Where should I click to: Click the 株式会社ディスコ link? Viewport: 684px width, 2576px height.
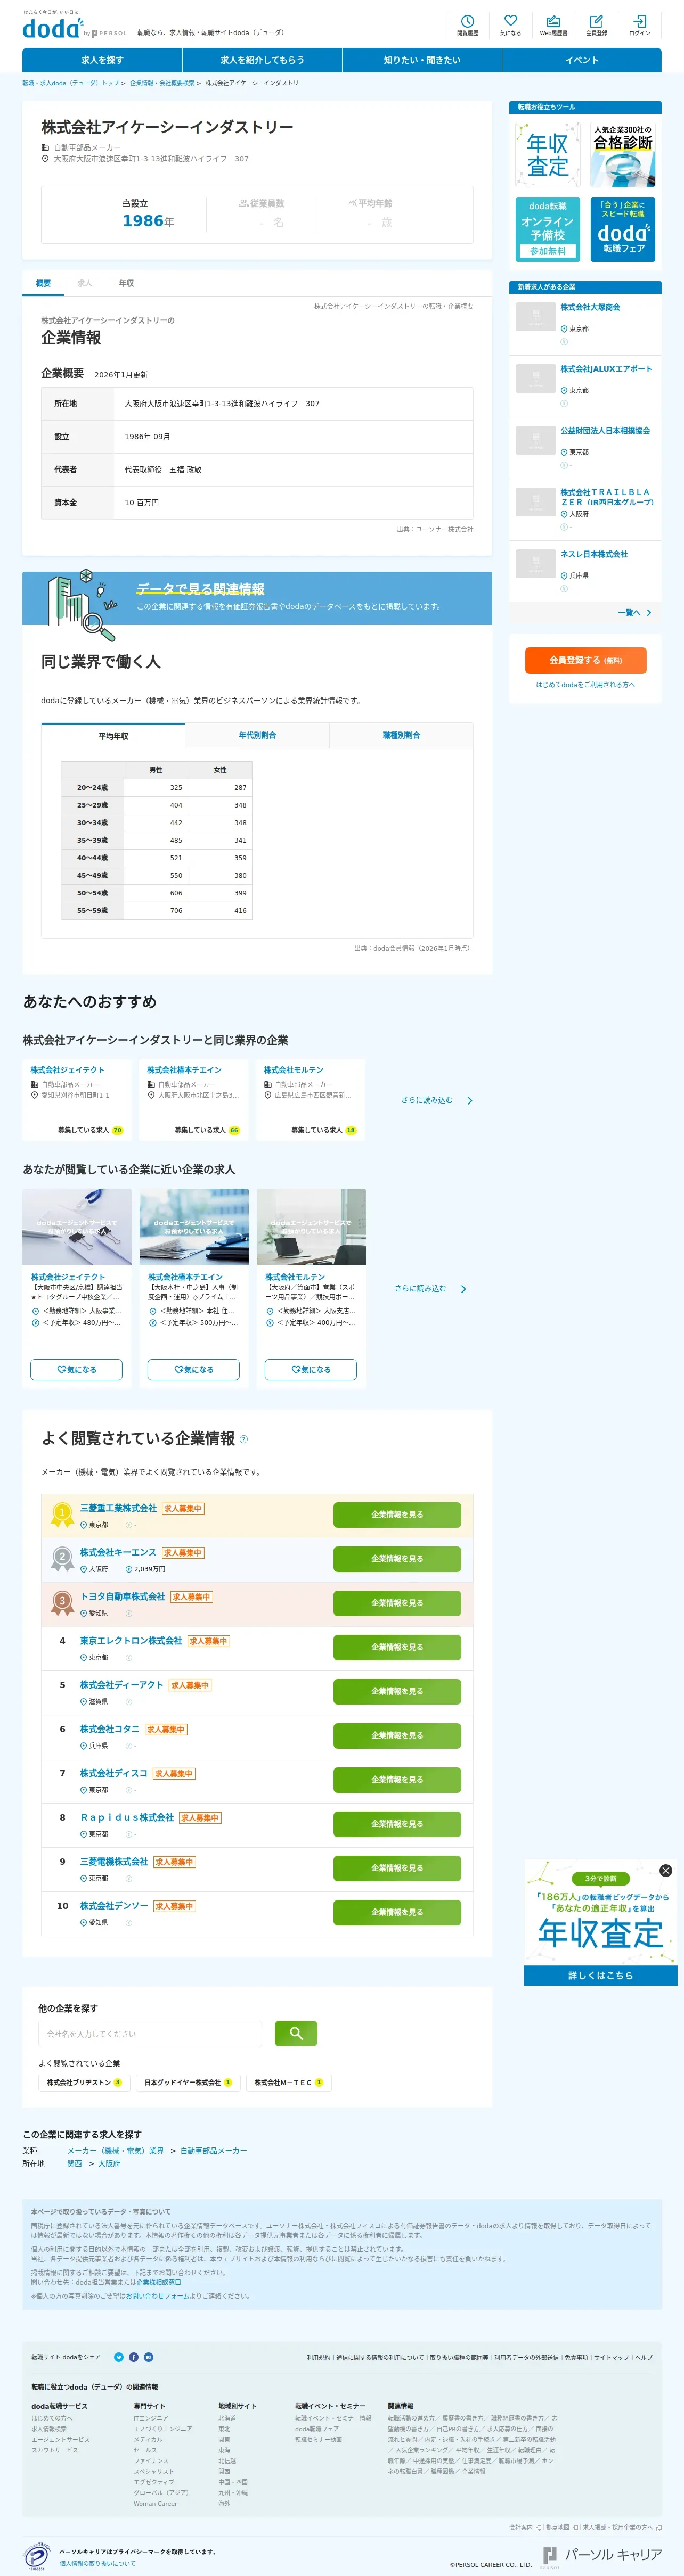tap(114, 1773)
